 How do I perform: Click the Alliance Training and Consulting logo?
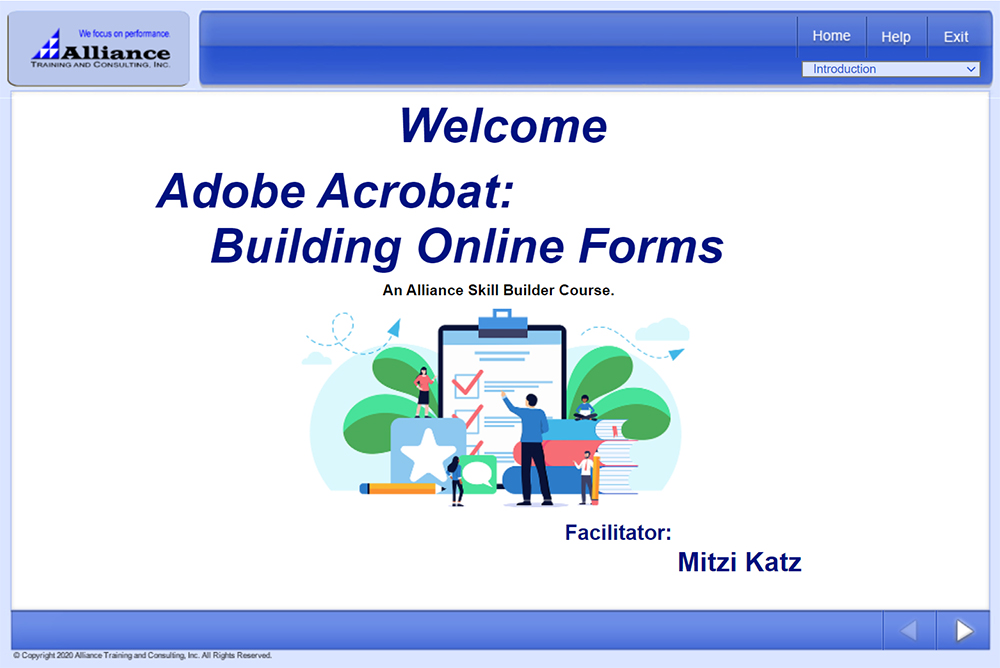tap(99, 48)
